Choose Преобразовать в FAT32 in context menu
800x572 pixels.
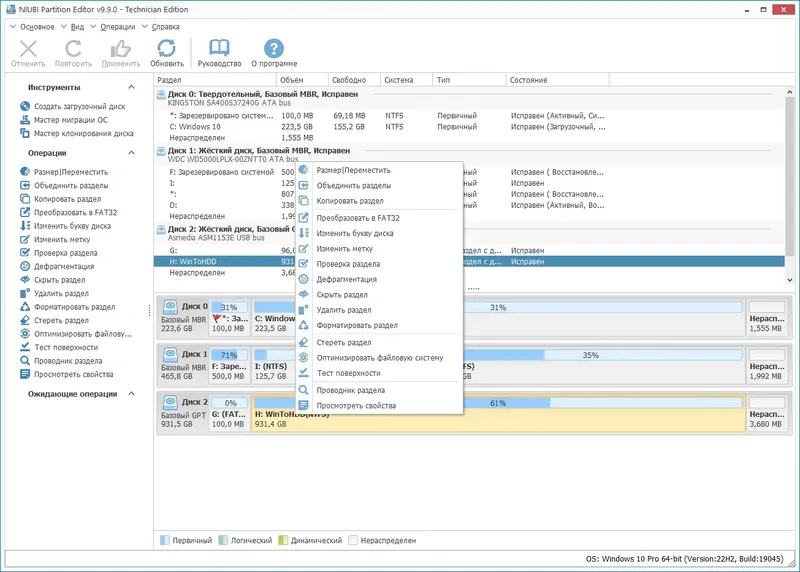[x=358, y=217]
